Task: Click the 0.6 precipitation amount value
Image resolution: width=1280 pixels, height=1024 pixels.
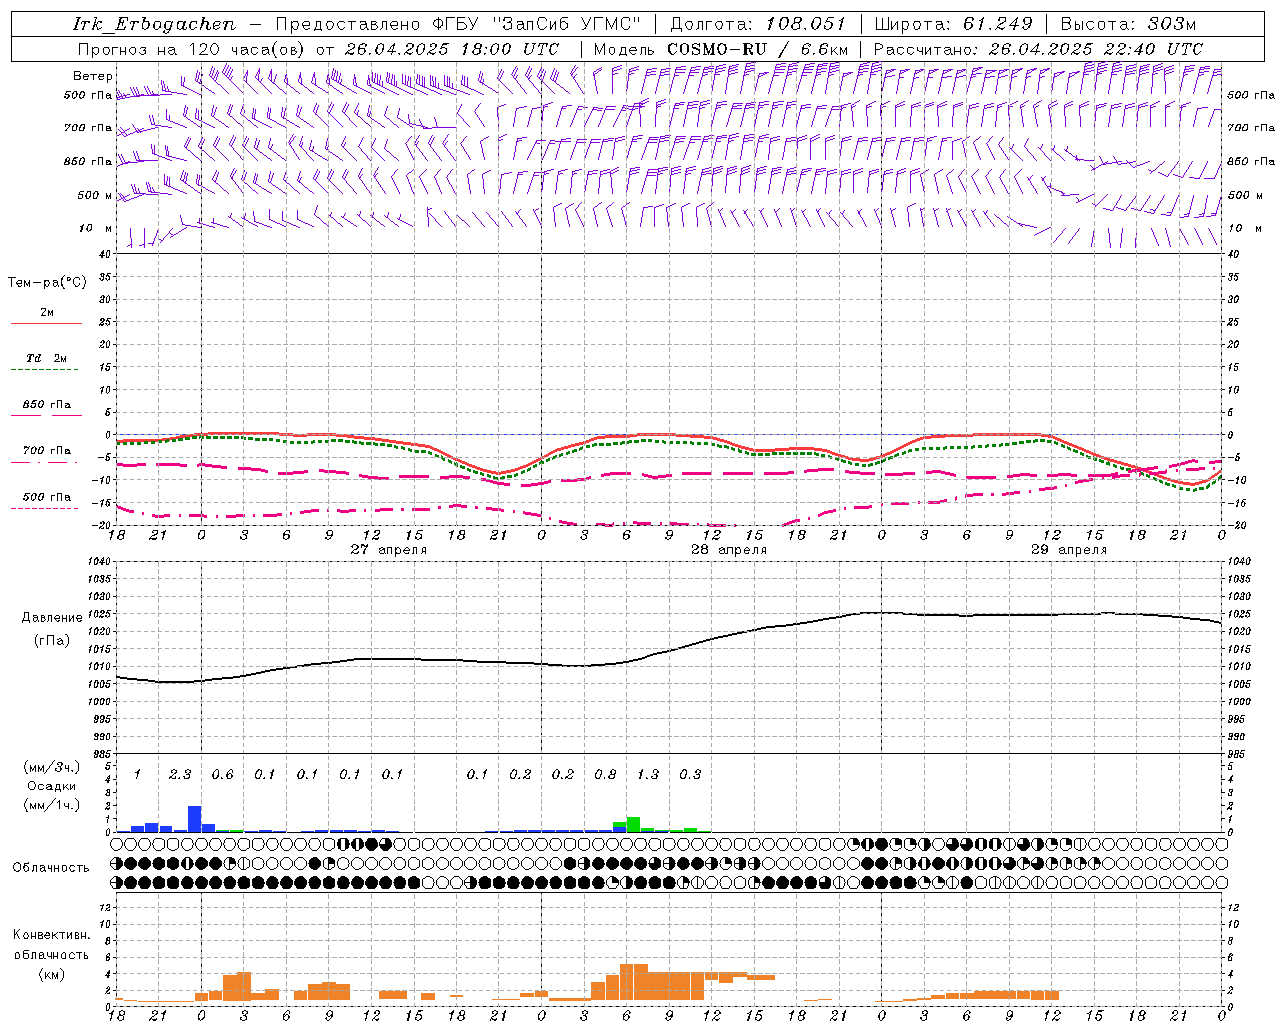Action: click(x=222, y=775)
